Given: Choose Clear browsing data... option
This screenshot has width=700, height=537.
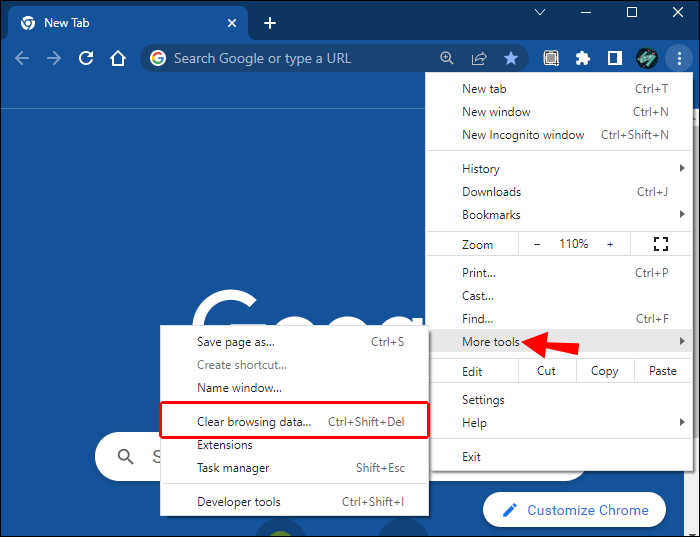Looking at the screenshot, I should pos(295,422).
